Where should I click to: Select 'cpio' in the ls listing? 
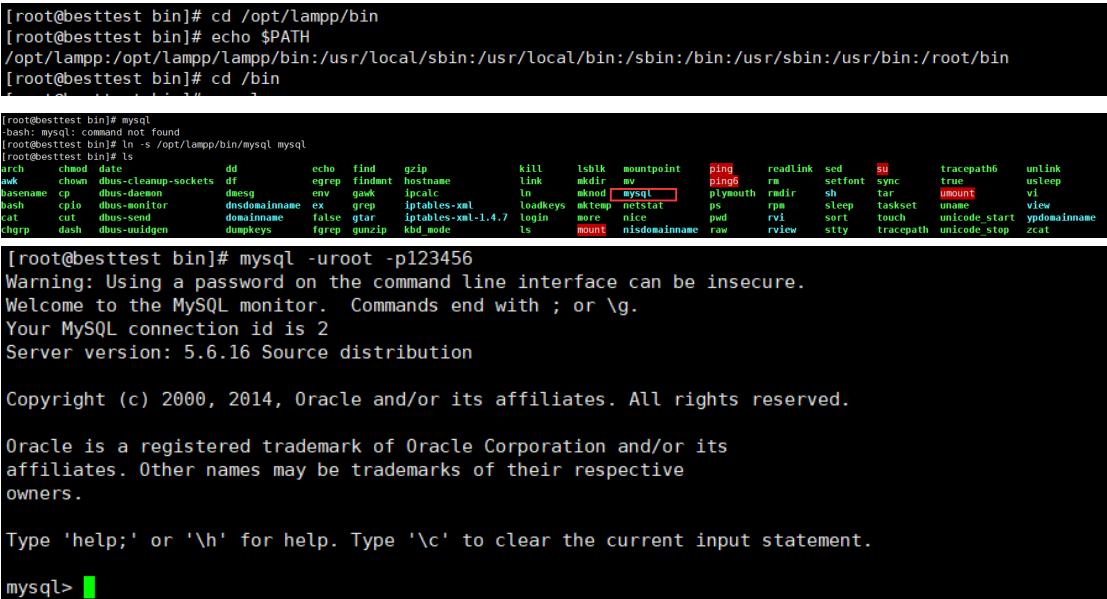[x=70, y=206]
